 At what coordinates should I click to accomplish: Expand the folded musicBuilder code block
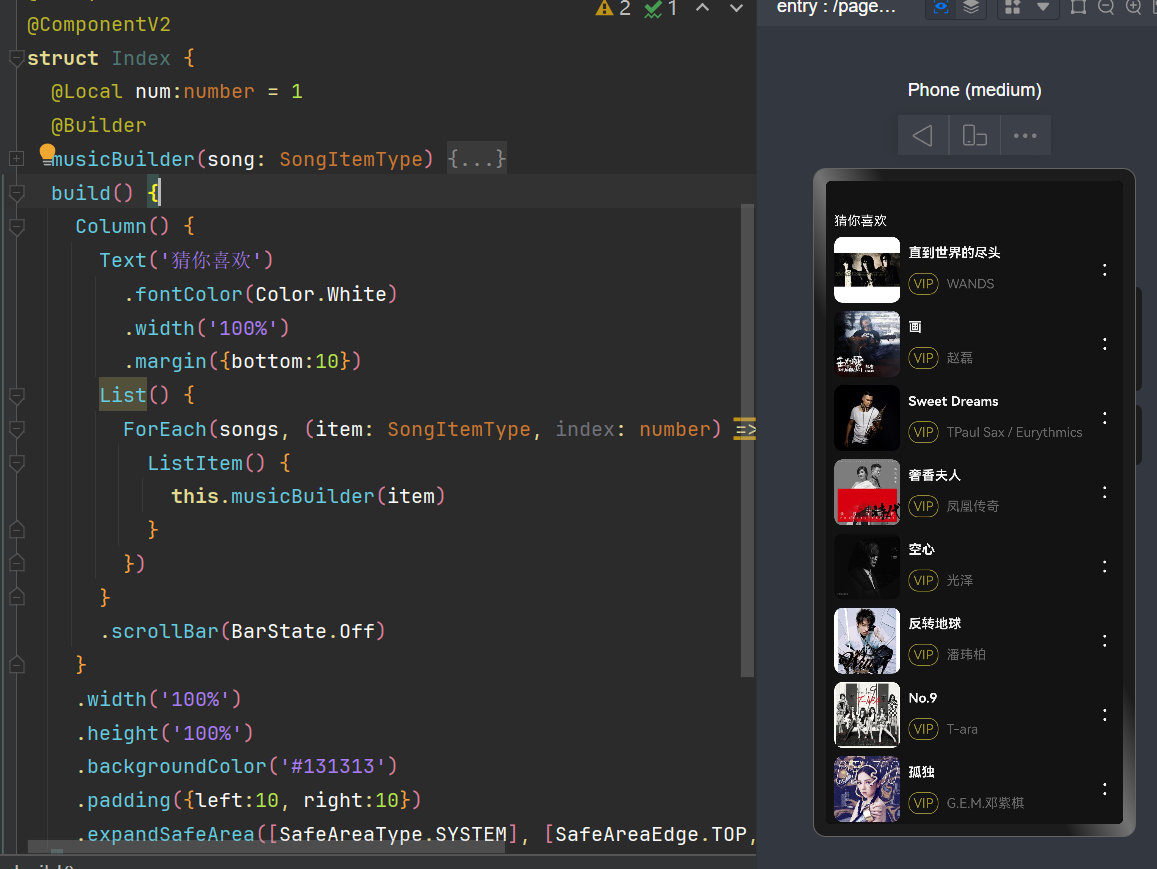pyautogui.click(x=16, y=159)
